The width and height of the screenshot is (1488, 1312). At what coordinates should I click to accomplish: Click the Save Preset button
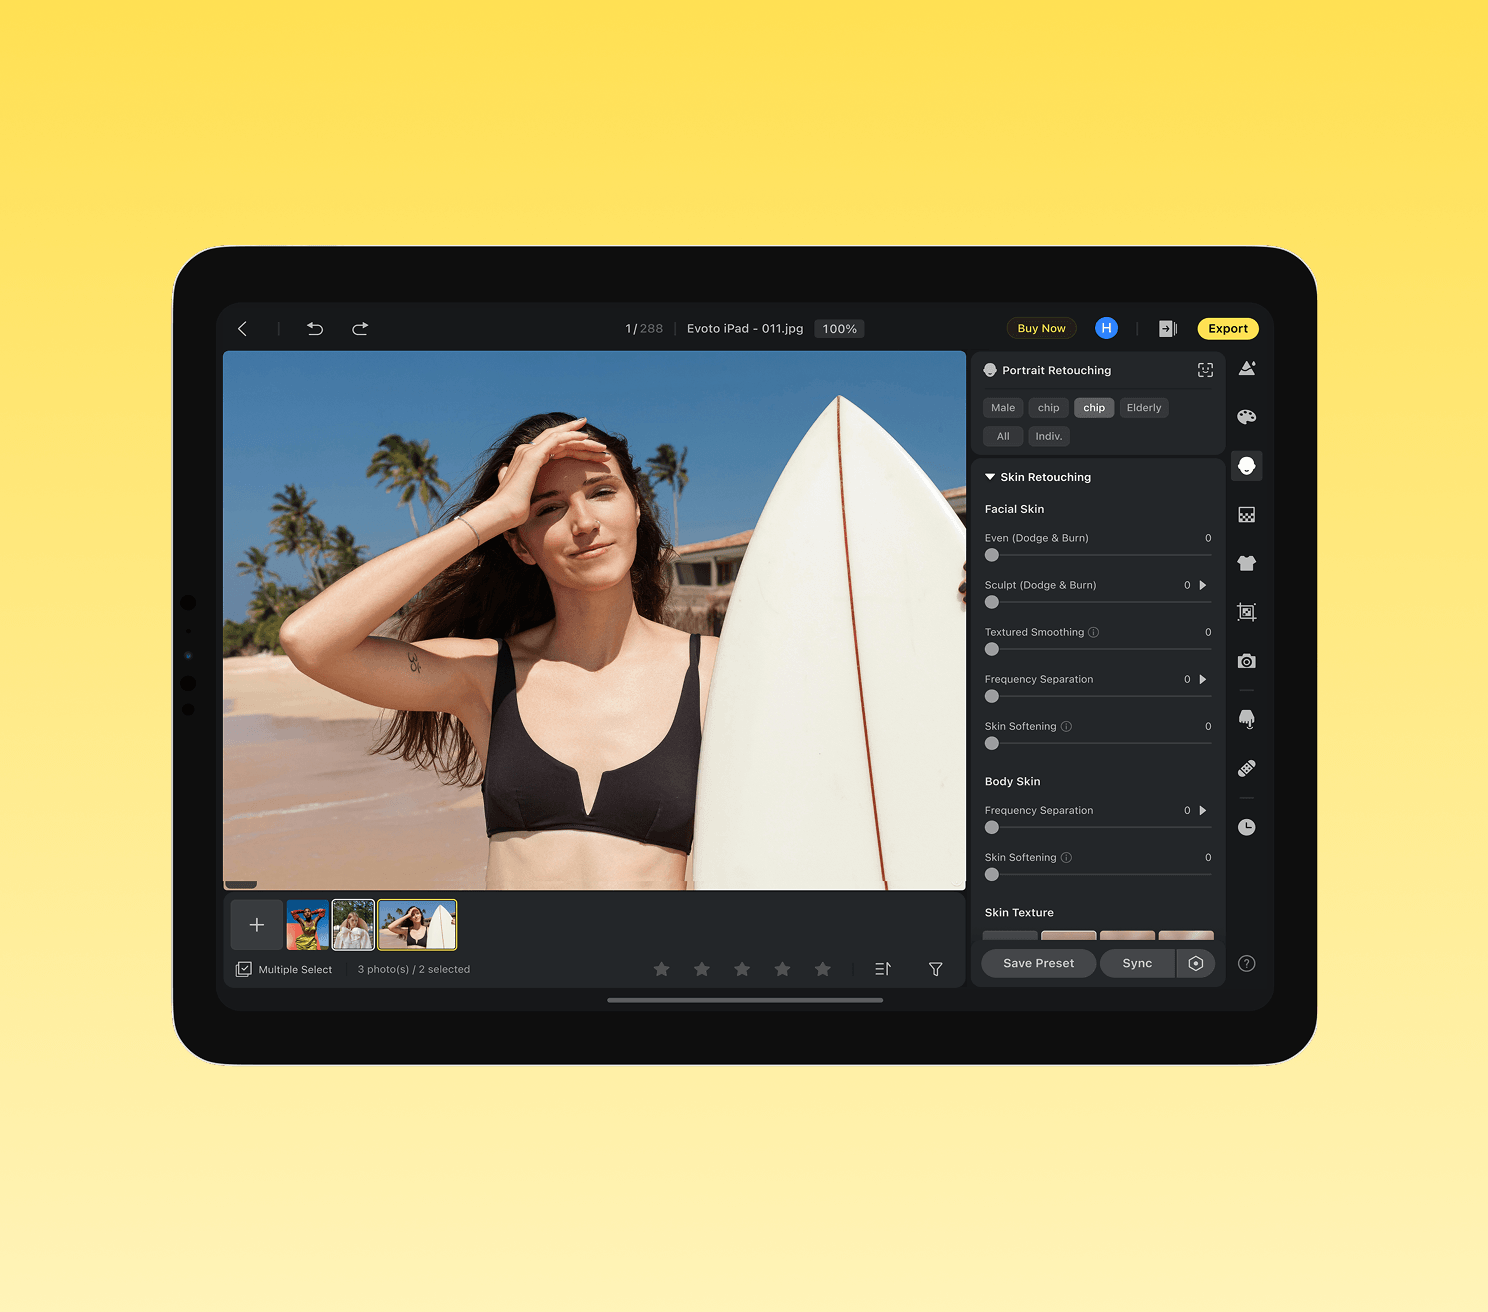click(1038, 963)
